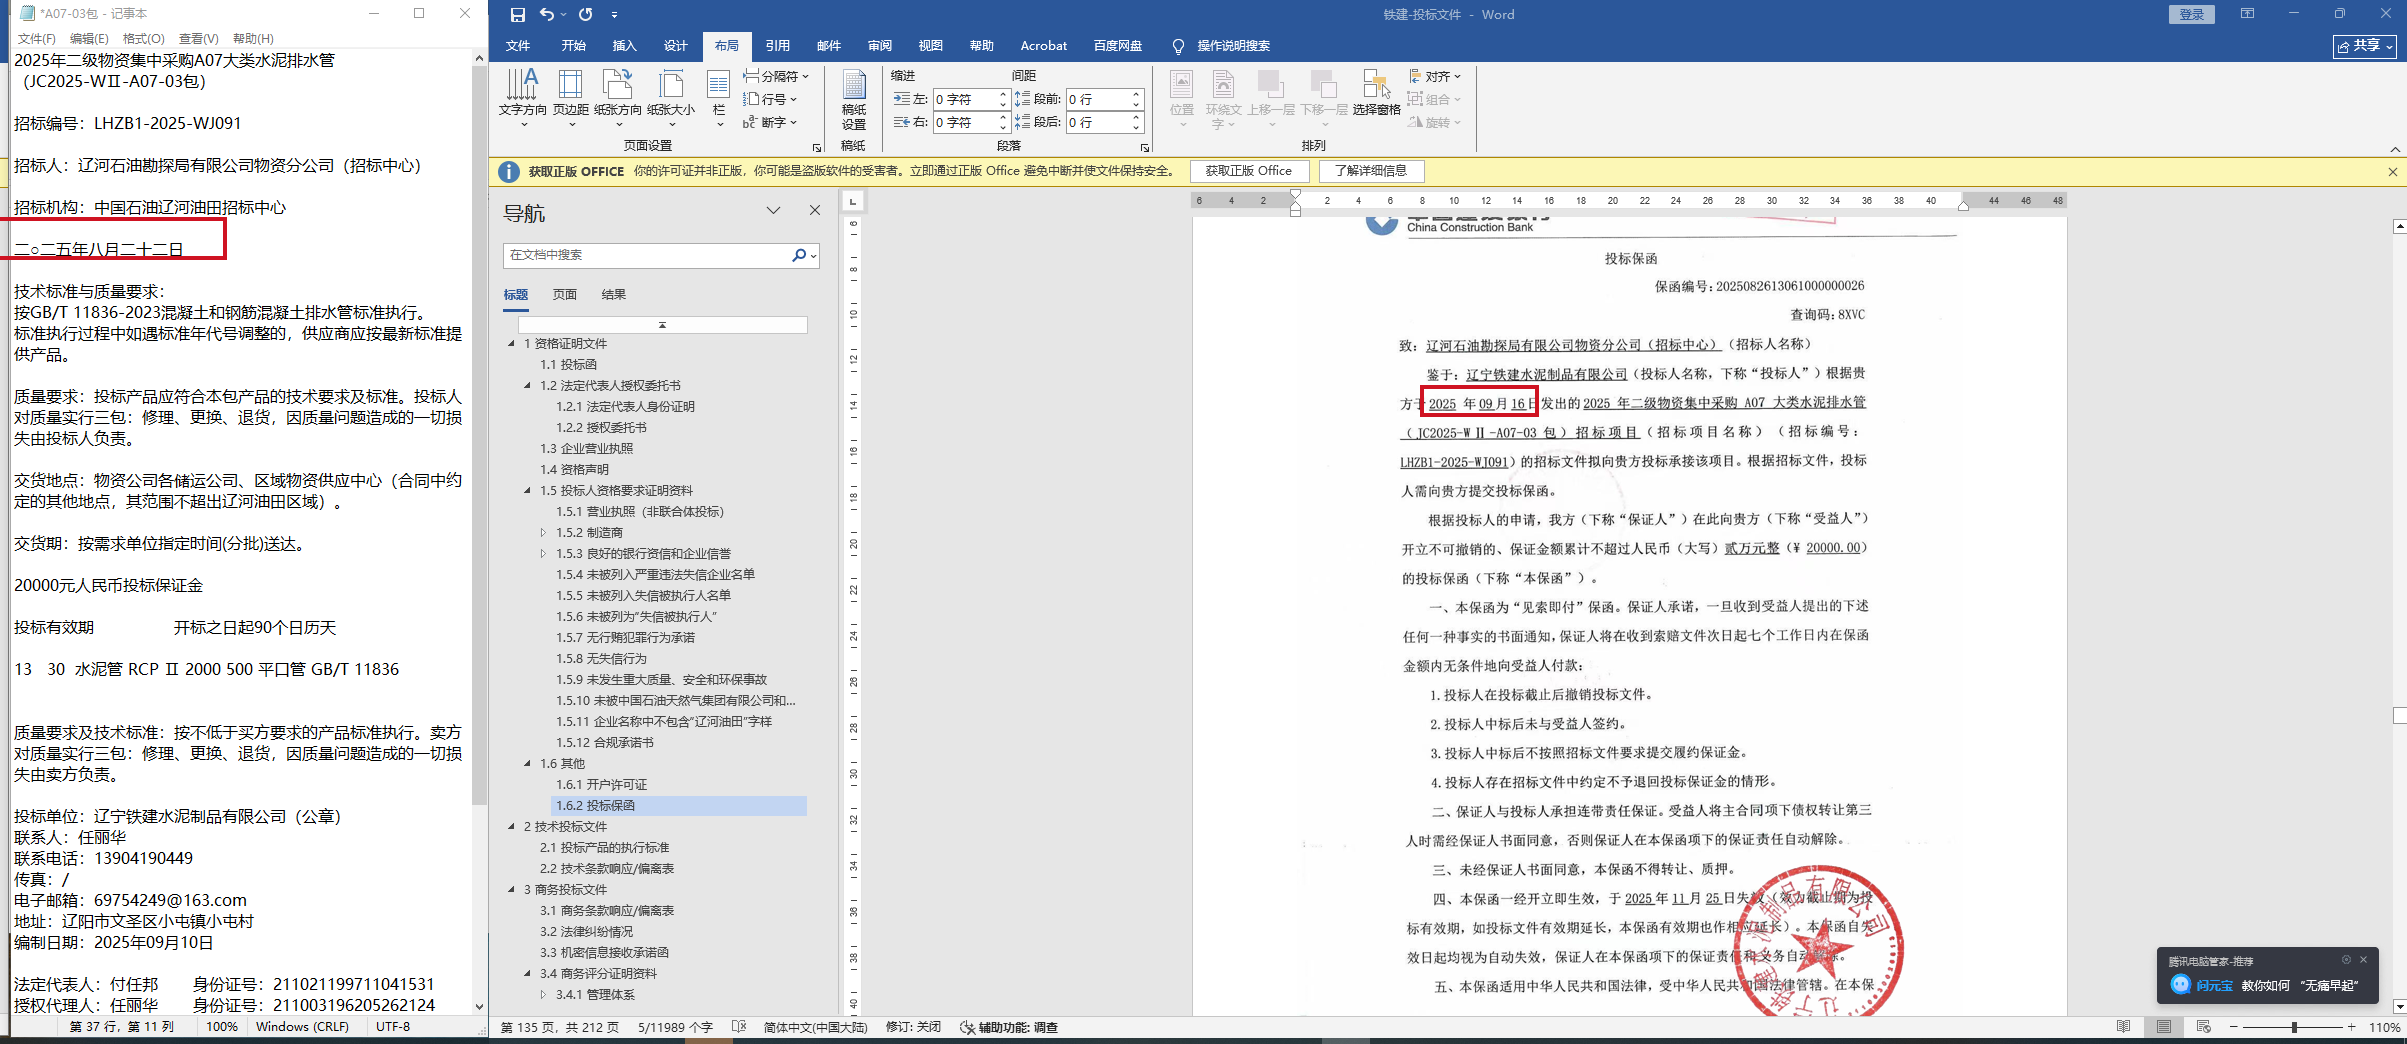
Task: Open the 引用 ribbon tab
Action: [x=777, y=46]
